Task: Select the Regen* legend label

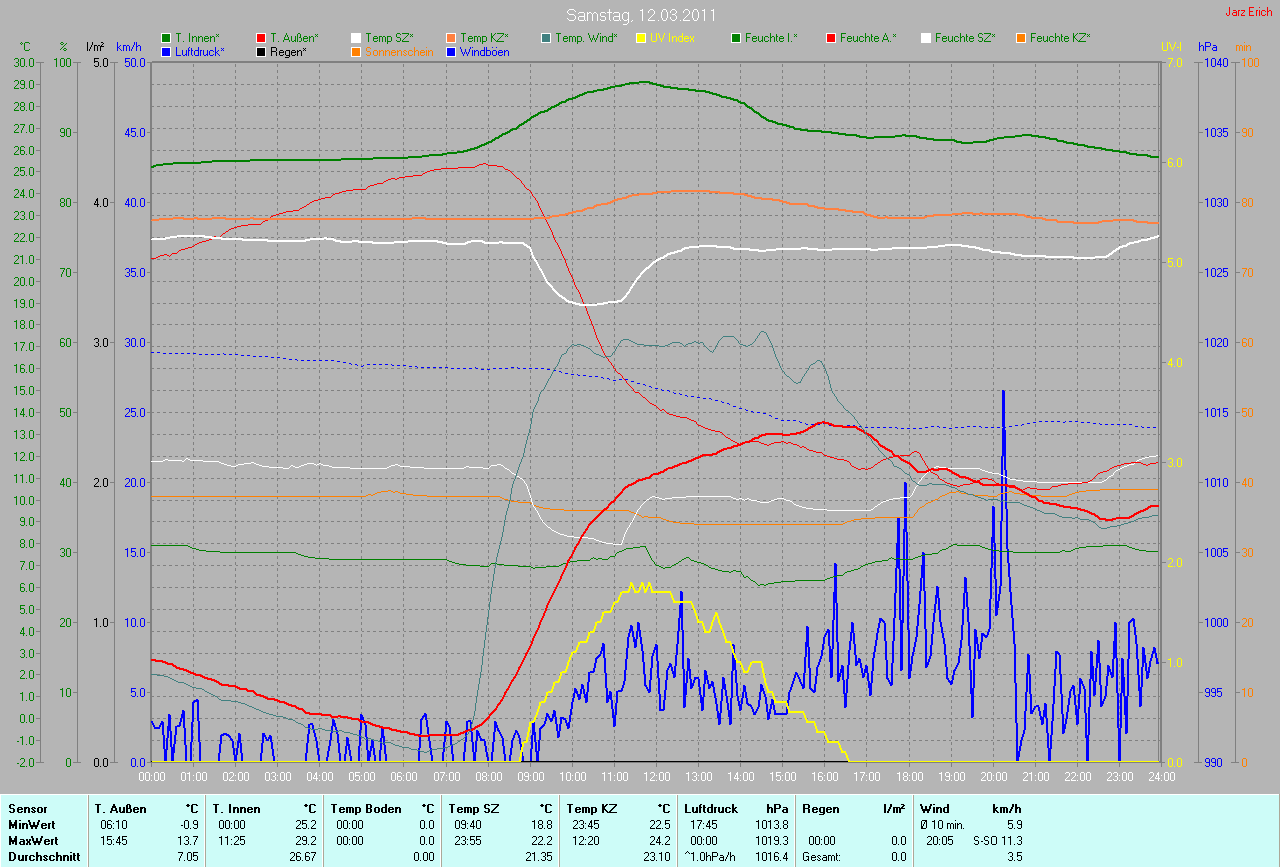Action: (289, 51)
